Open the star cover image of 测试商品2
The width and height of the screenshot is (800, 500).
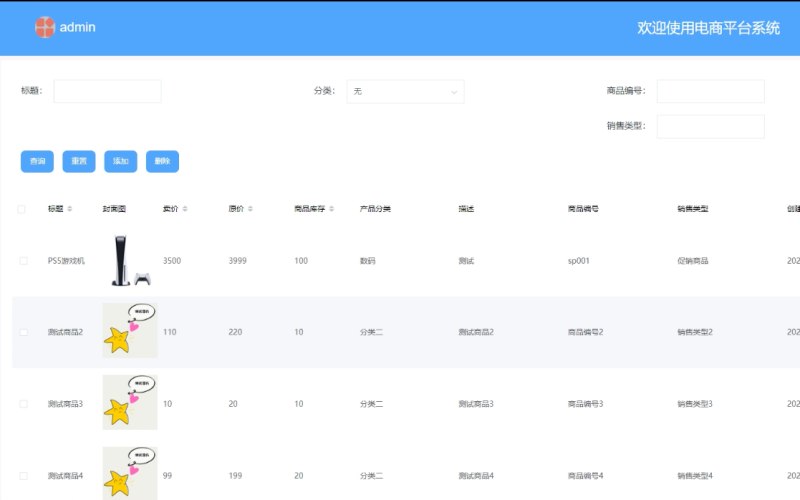point(130,330)
